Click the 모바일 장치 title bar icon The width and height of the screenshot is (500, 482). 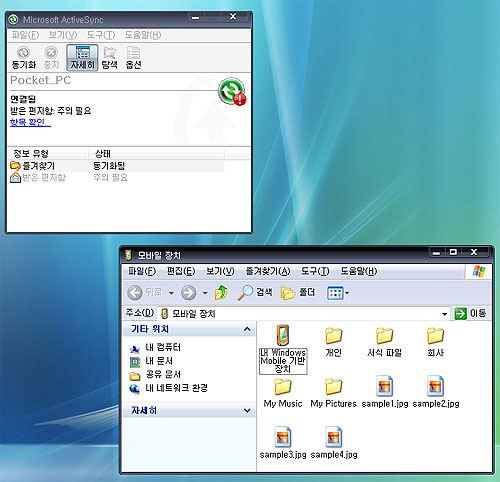coord(129,256)
